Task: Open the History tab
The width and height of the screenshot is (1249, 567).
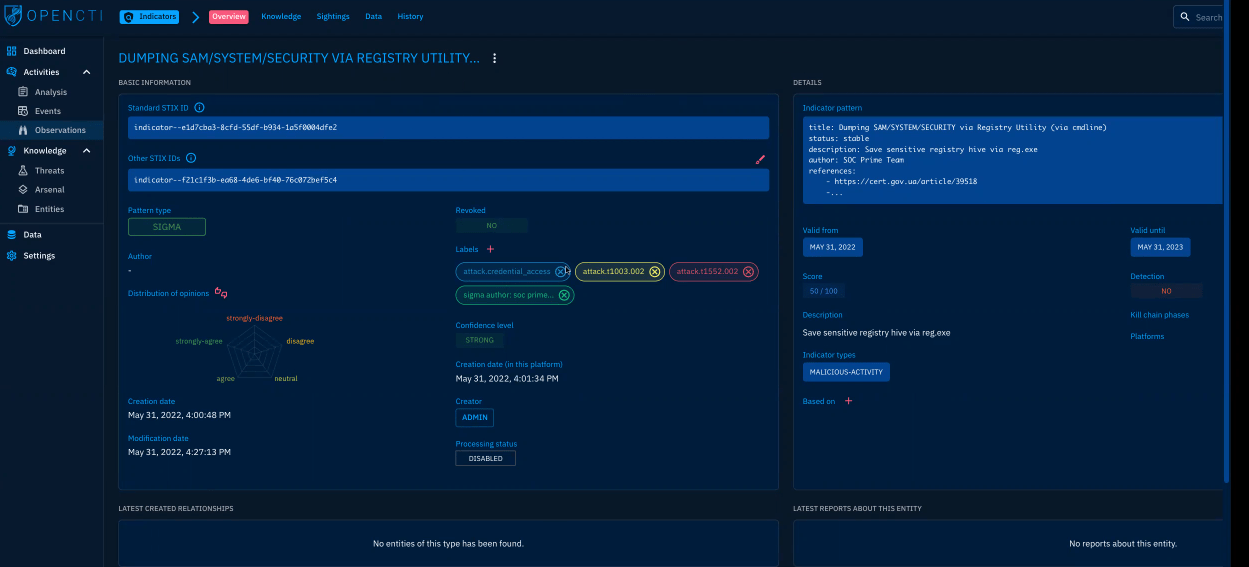Action: 410,17
